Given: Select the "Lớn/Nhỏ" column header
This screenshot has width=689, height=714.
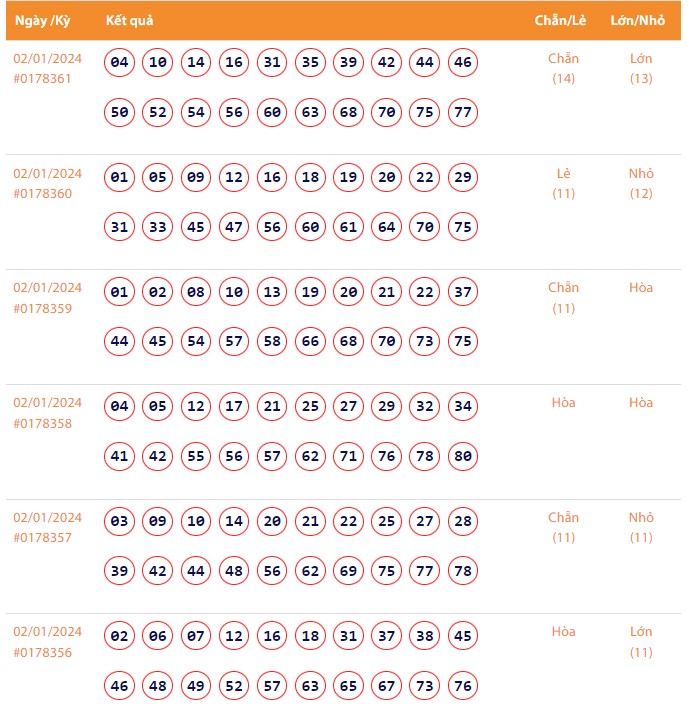Looking at the screenshot, I should 639,20.
